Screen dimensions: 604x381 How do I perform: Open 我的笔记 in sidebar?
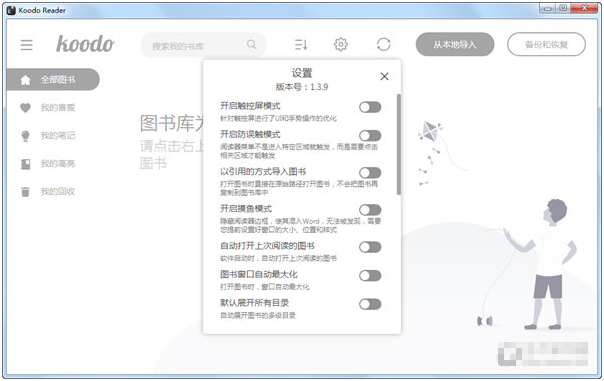[58, 136]
